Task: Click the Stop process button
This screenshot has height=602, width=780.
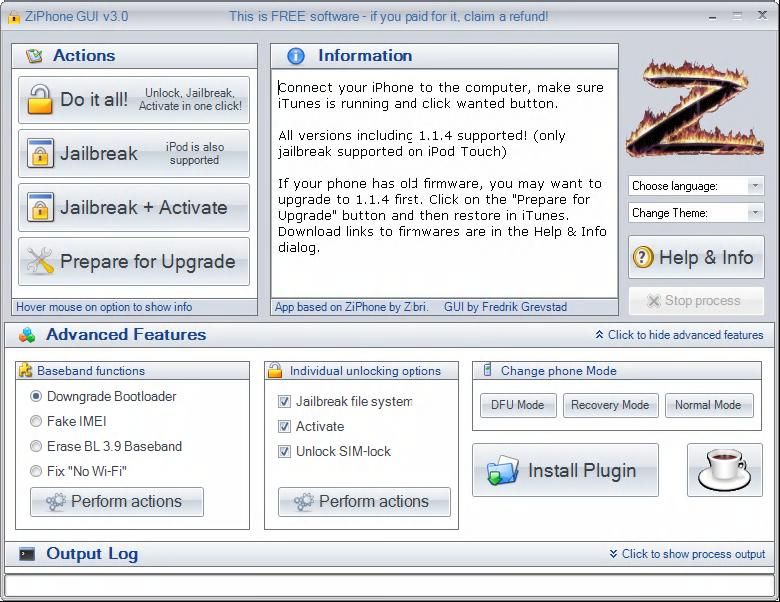Action: click(696, 301)
